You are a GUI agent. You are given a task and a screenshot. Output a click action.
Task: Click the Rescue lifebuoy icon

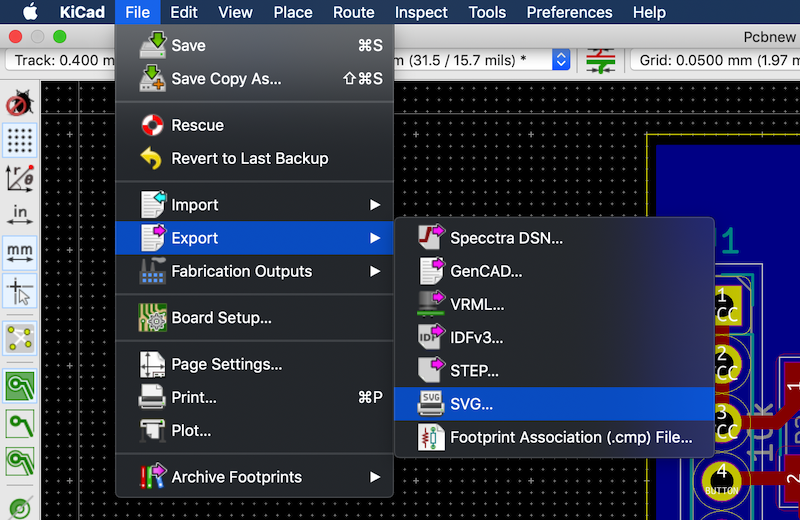153,125
